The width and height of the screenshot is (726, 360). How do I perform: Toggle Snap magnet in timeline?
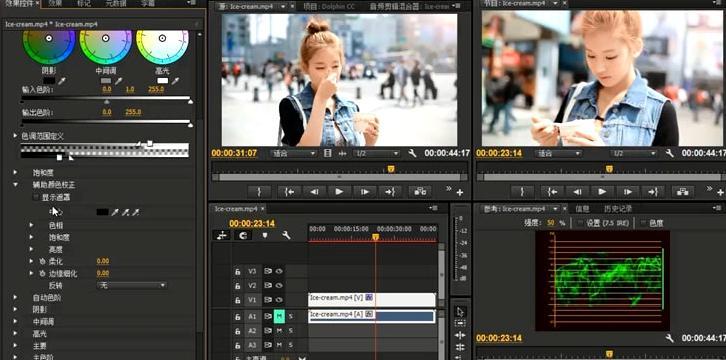243,236
